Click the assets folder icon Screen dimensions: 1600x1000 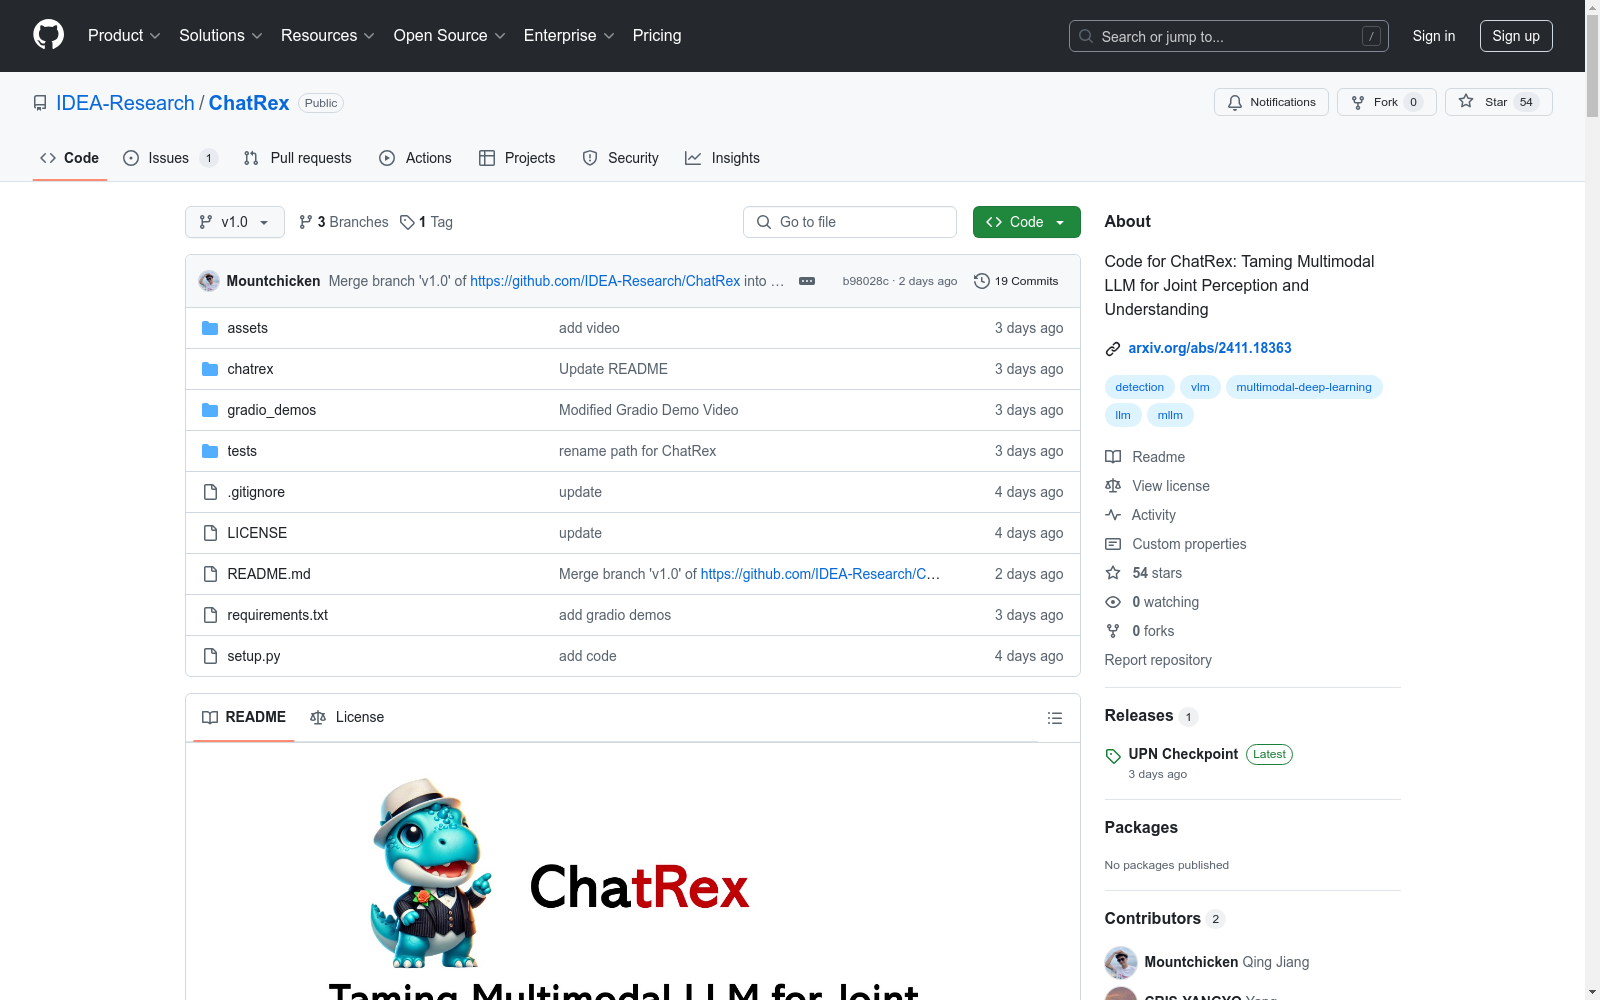(x=210, y=328)
